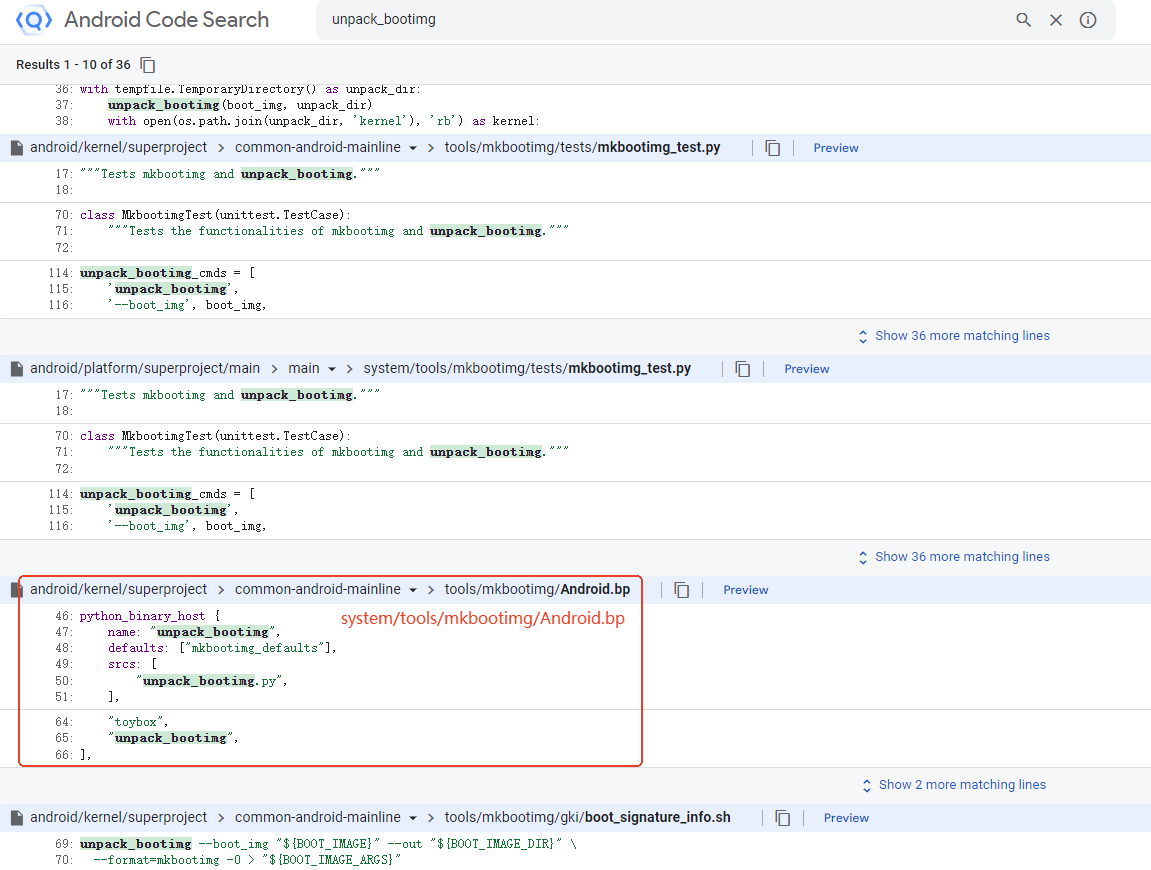Click line 37 unpack_bootimg(boot_img, unpack_dir)
Viewport: 1151px width, 870px height.
coord(240,105)
